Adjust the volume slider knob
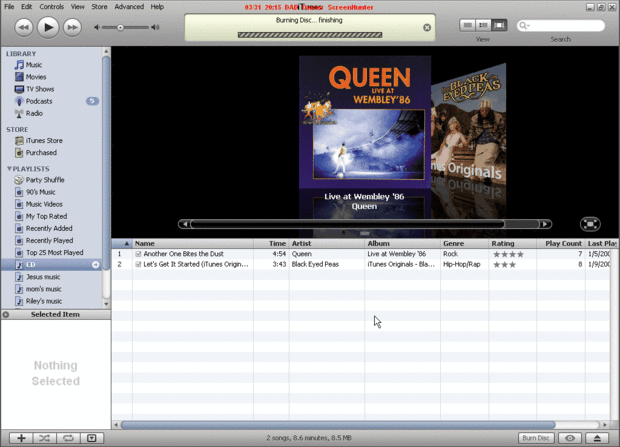 click(x=120, y=27)
